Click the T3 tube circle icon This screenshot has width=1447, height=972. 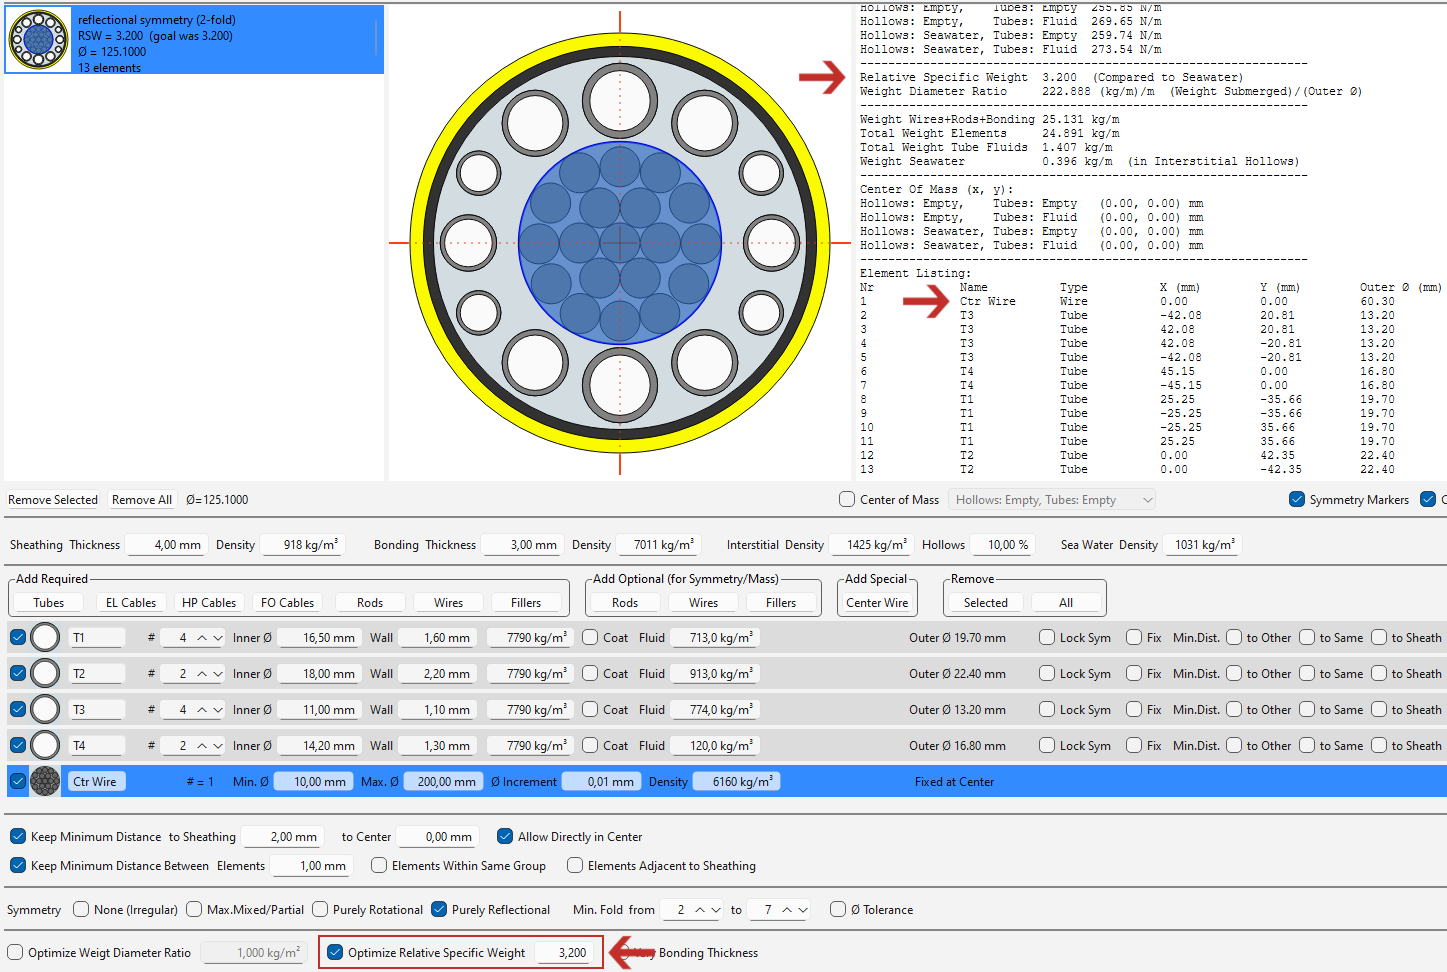pos(45,709)
